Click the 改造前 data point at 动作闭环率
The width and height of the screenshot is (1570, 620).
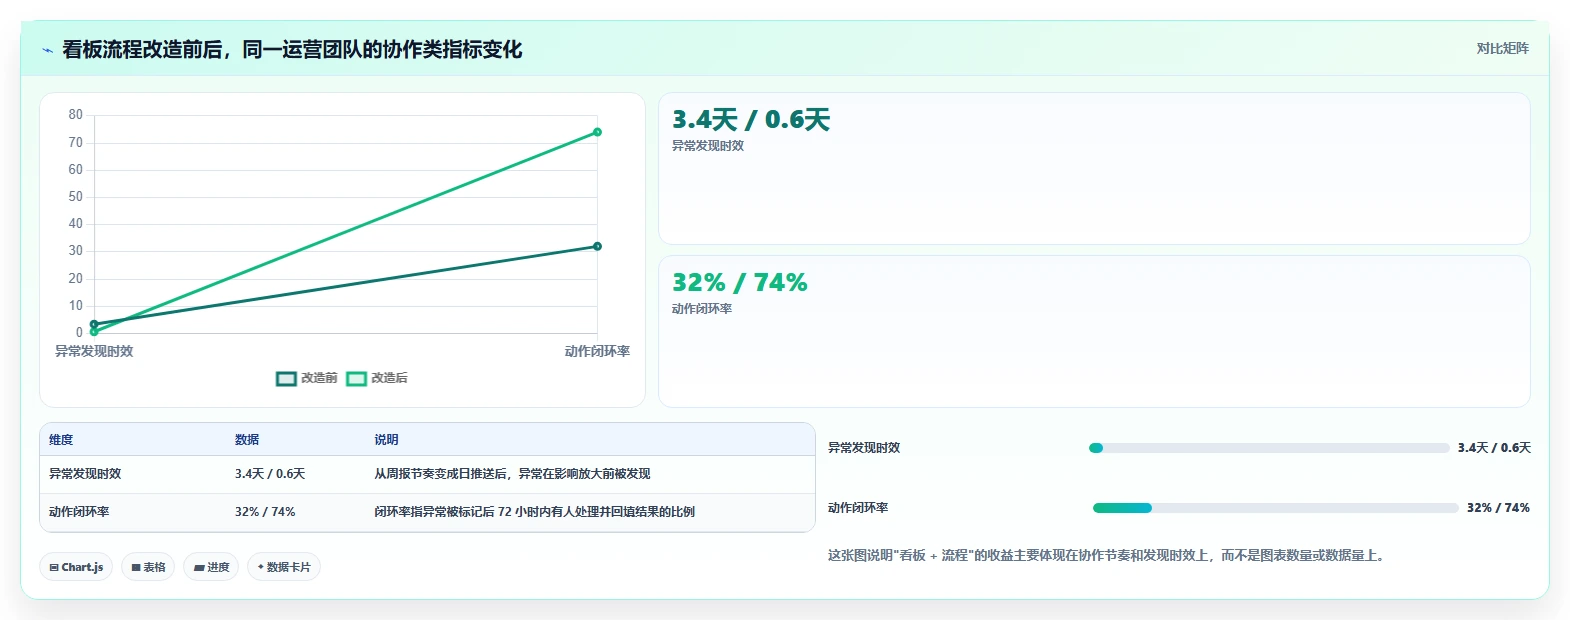(x=597, y=246)
